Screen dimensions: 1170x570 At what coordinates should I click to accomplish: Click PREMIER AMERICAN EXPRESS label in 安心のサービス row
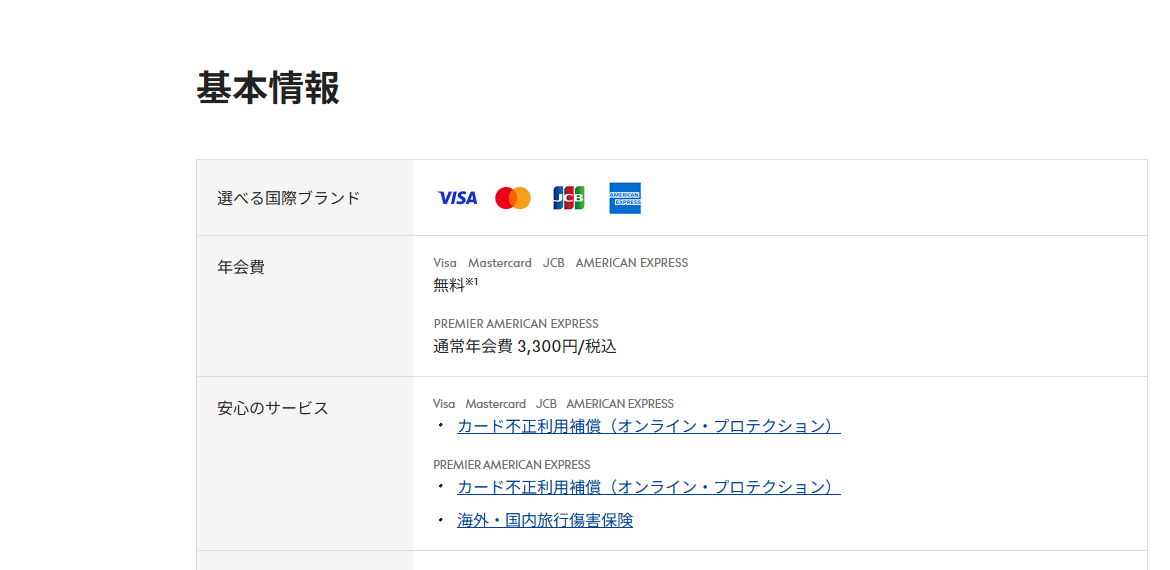pyautogui.click(x=512, y=465)
